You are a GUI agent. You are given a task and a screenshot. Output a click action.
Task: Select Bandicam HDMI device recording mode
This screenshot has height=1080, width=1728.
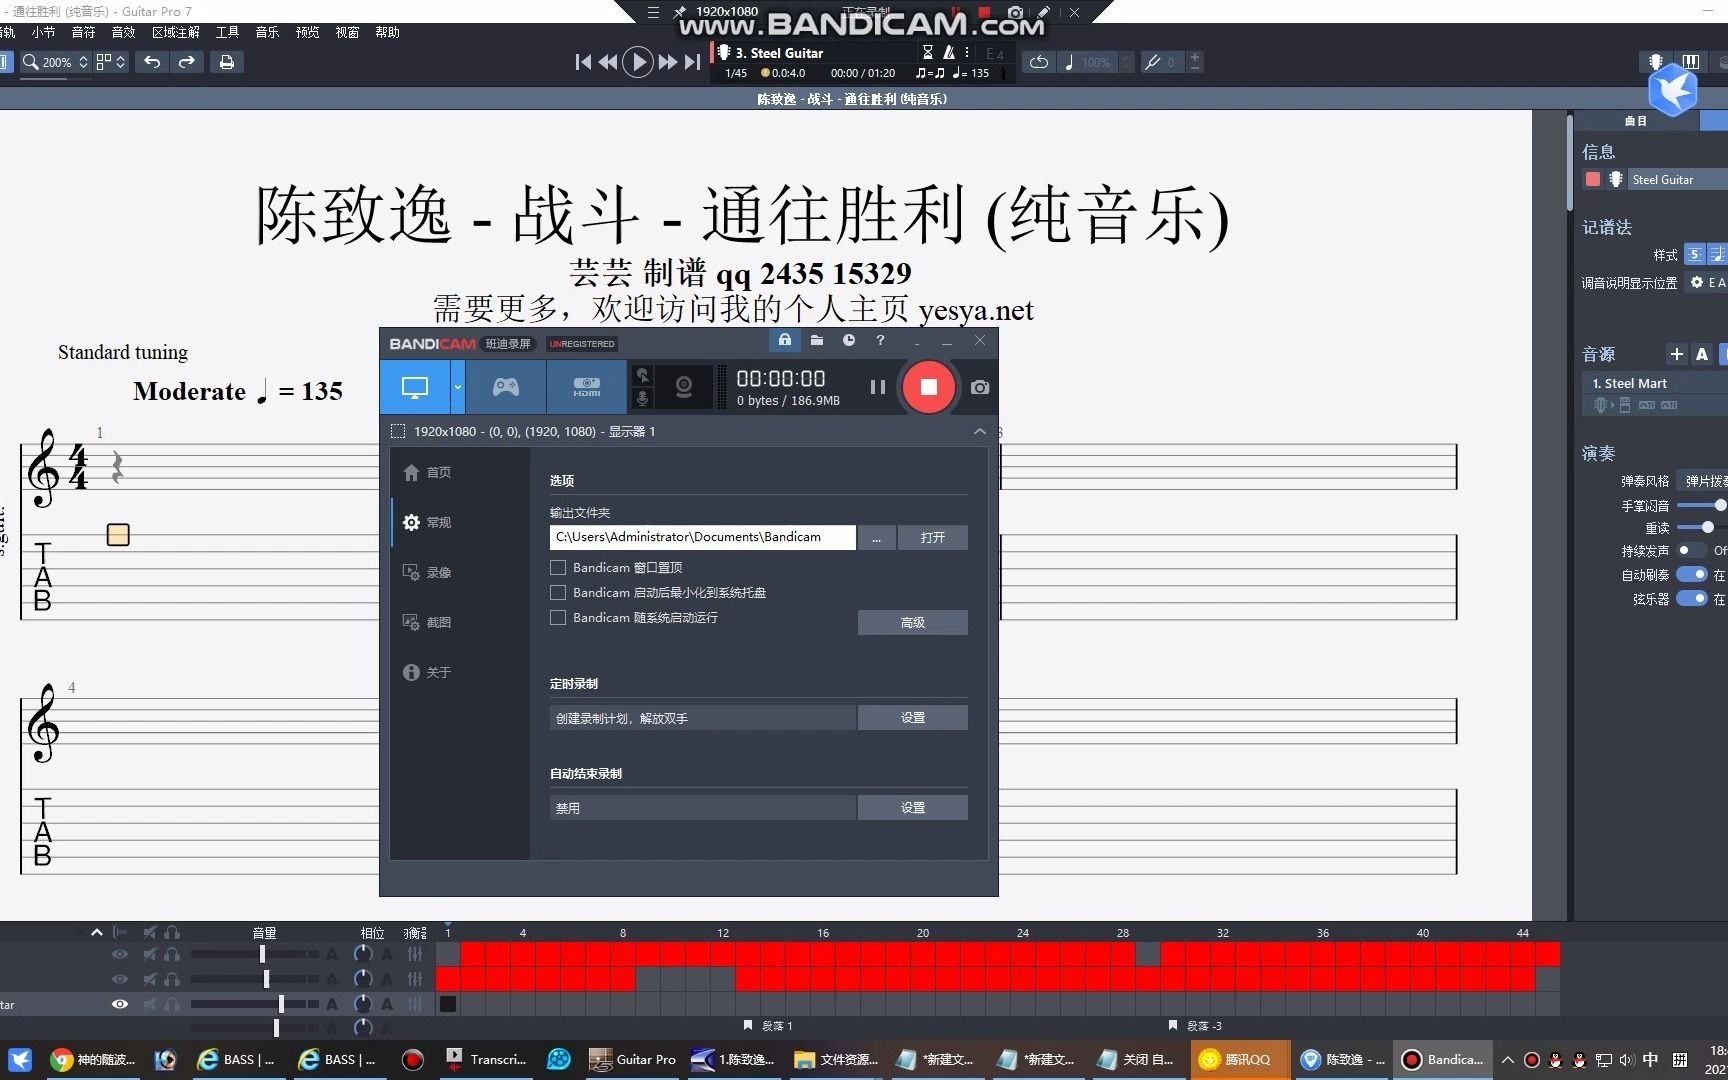pyautogui.click(x=587, y=387)
